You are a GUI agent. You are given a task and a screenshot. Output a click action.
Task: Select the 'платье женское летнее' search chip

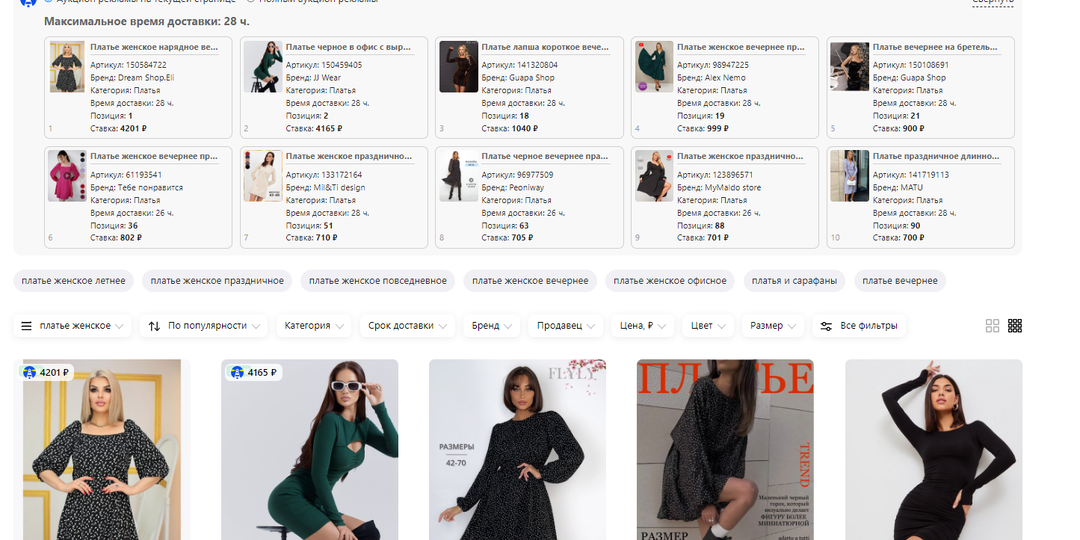tap(74, 281)
